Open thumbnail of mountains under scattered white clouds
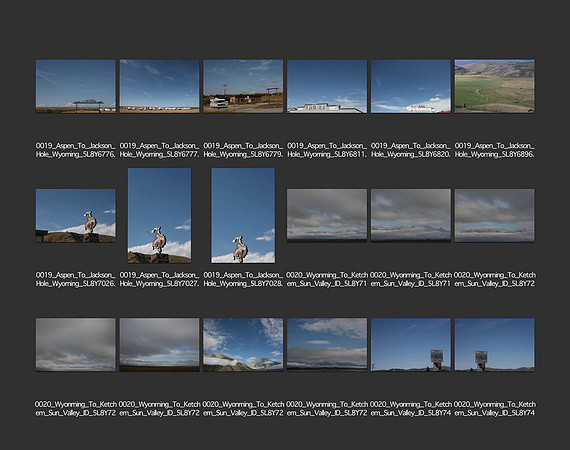 (x=243, y=345)
